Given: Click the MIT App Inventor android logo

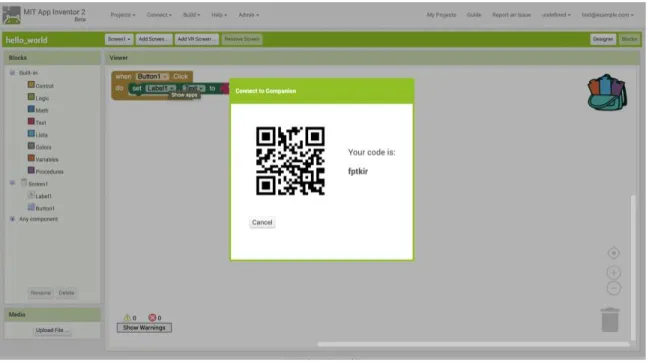Looking at the screenshot, I should (11, 15).
